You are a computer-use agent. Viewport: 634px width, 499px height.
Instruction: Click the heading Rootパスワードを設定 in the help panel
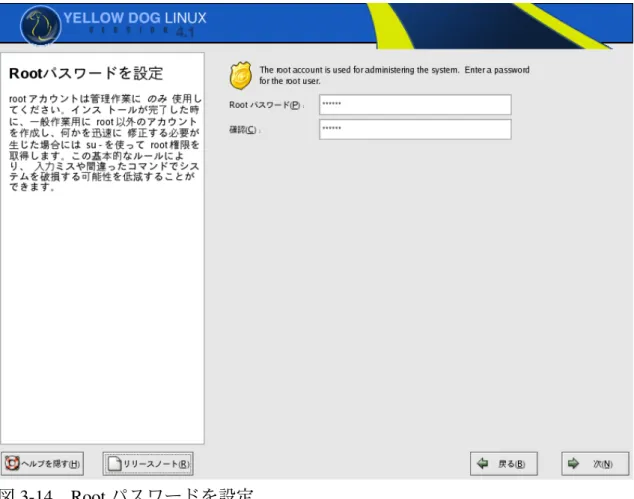click(x=86, y=73)
